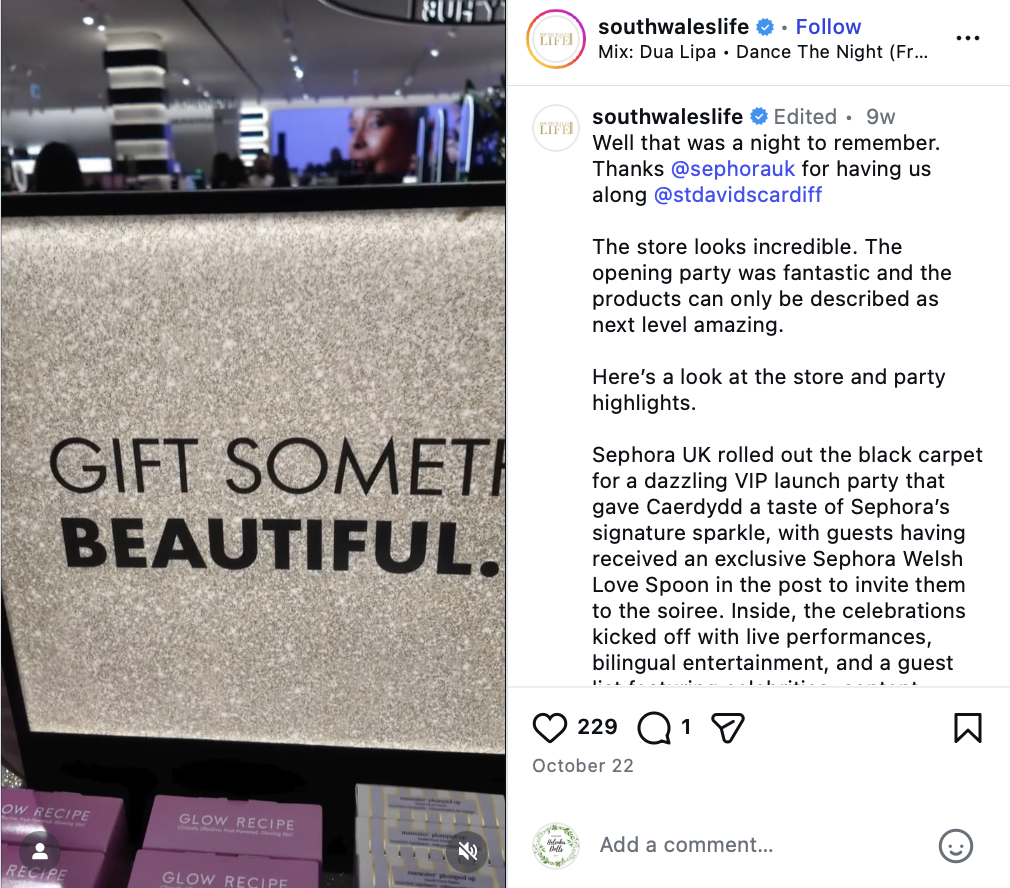The image size is (1010, 888).
Task: Open the @stdavidscardiff mention link
Action: [738, 194]
